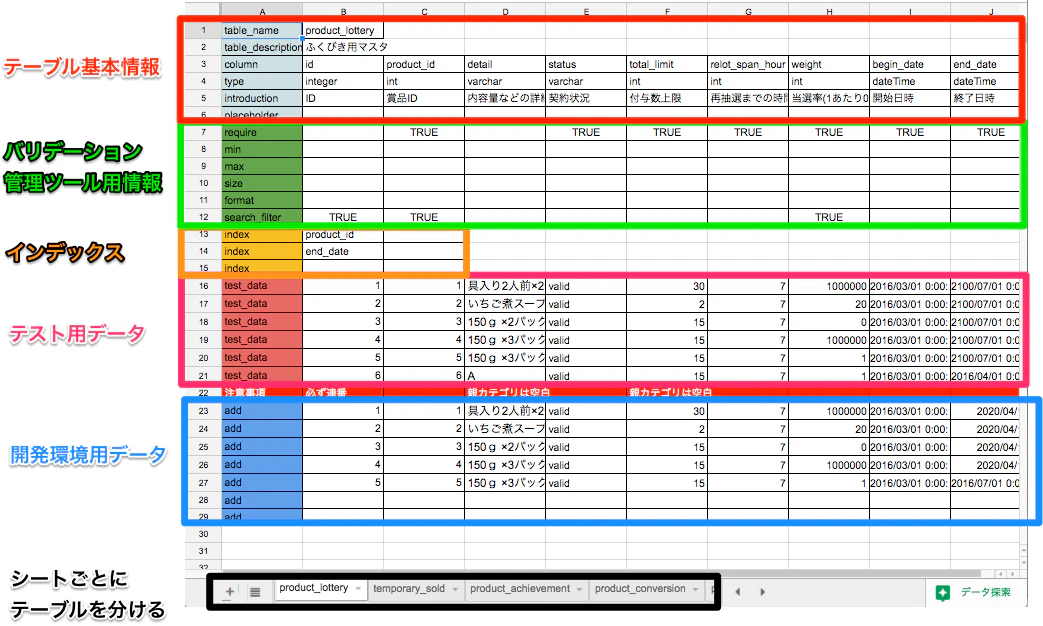This screenshot has width=1043, height=626.
Task: Switch to the product_conversion sheet tab
Action: tap(640, 589)
